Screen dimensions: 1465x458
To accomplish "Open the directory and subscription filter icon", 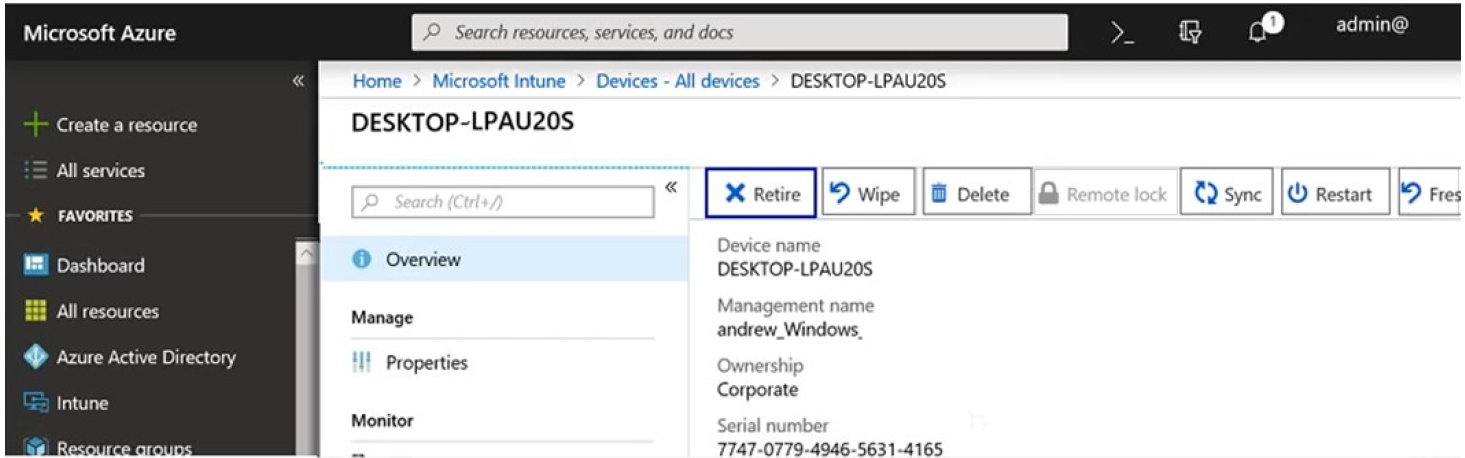I will point(1190,33).
